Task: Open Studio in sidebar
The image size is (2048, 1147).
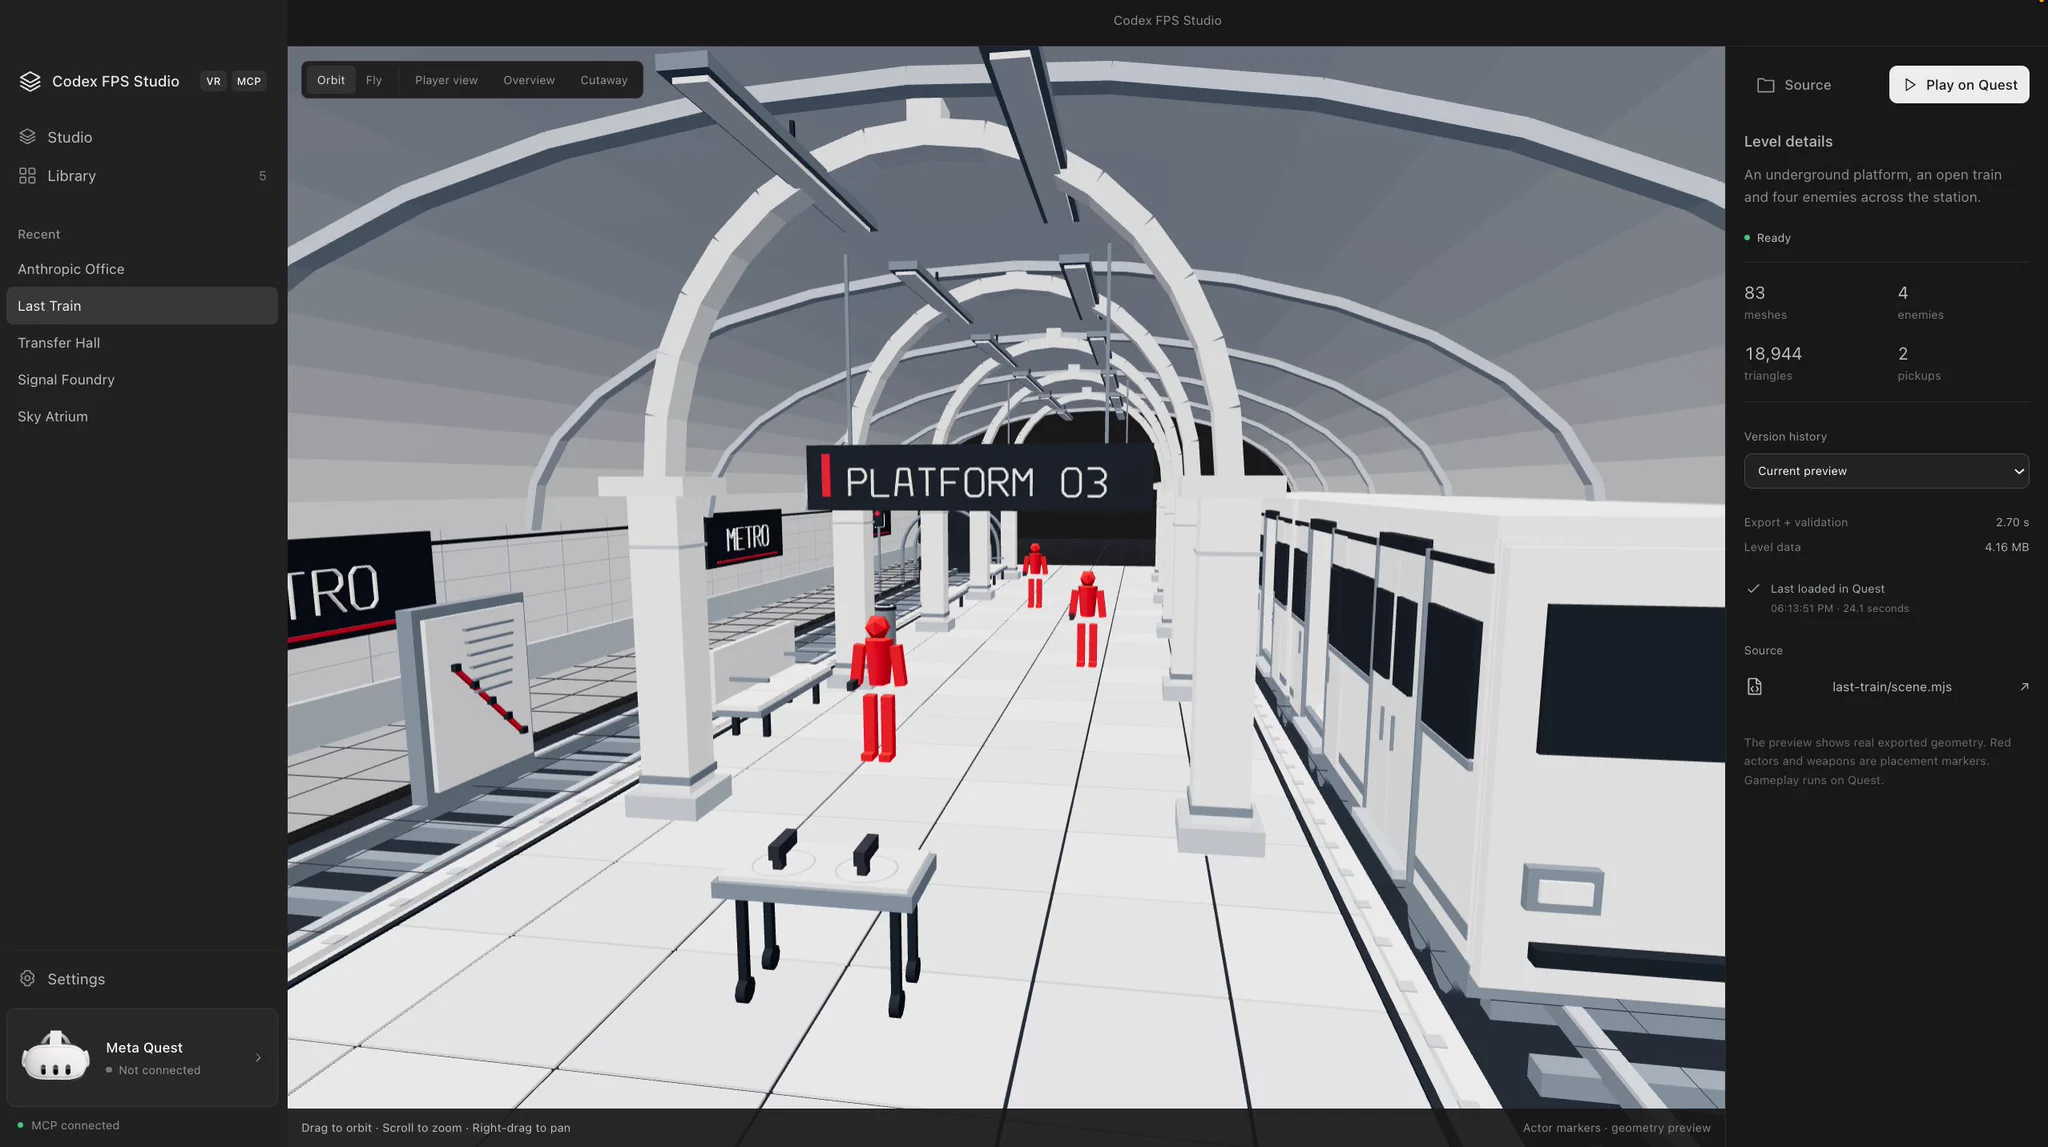Action: click(x=142, y=137)
